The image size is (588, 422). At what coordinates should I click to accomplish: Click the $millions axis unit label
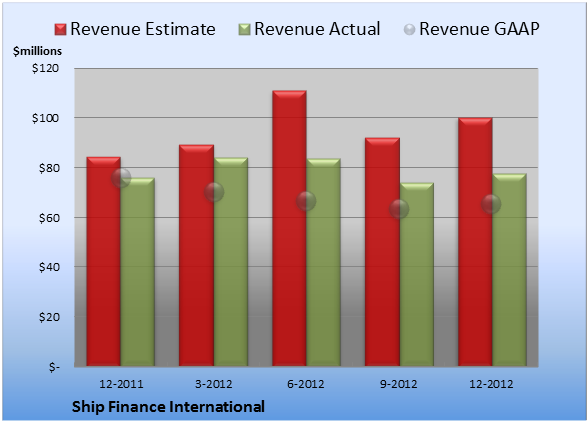tap(37, 51)
